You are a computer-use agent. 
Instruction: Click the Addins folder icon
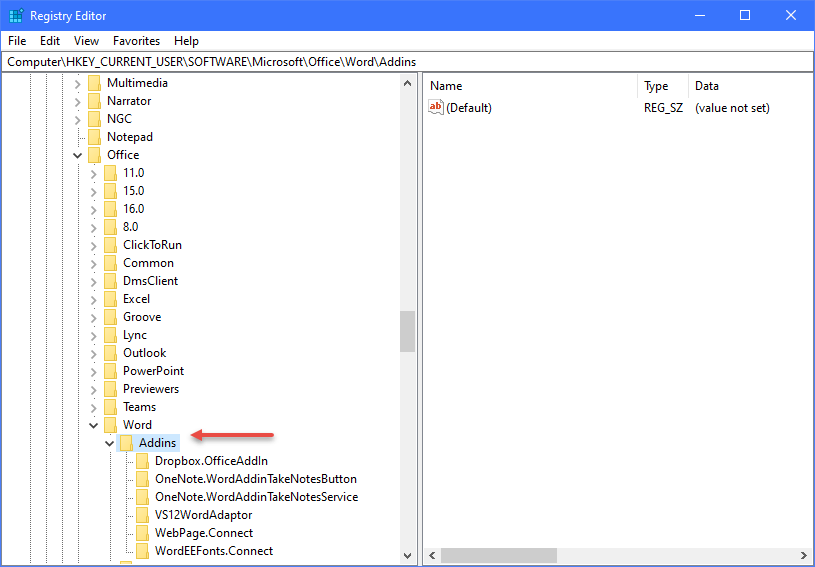click(126, 443)
